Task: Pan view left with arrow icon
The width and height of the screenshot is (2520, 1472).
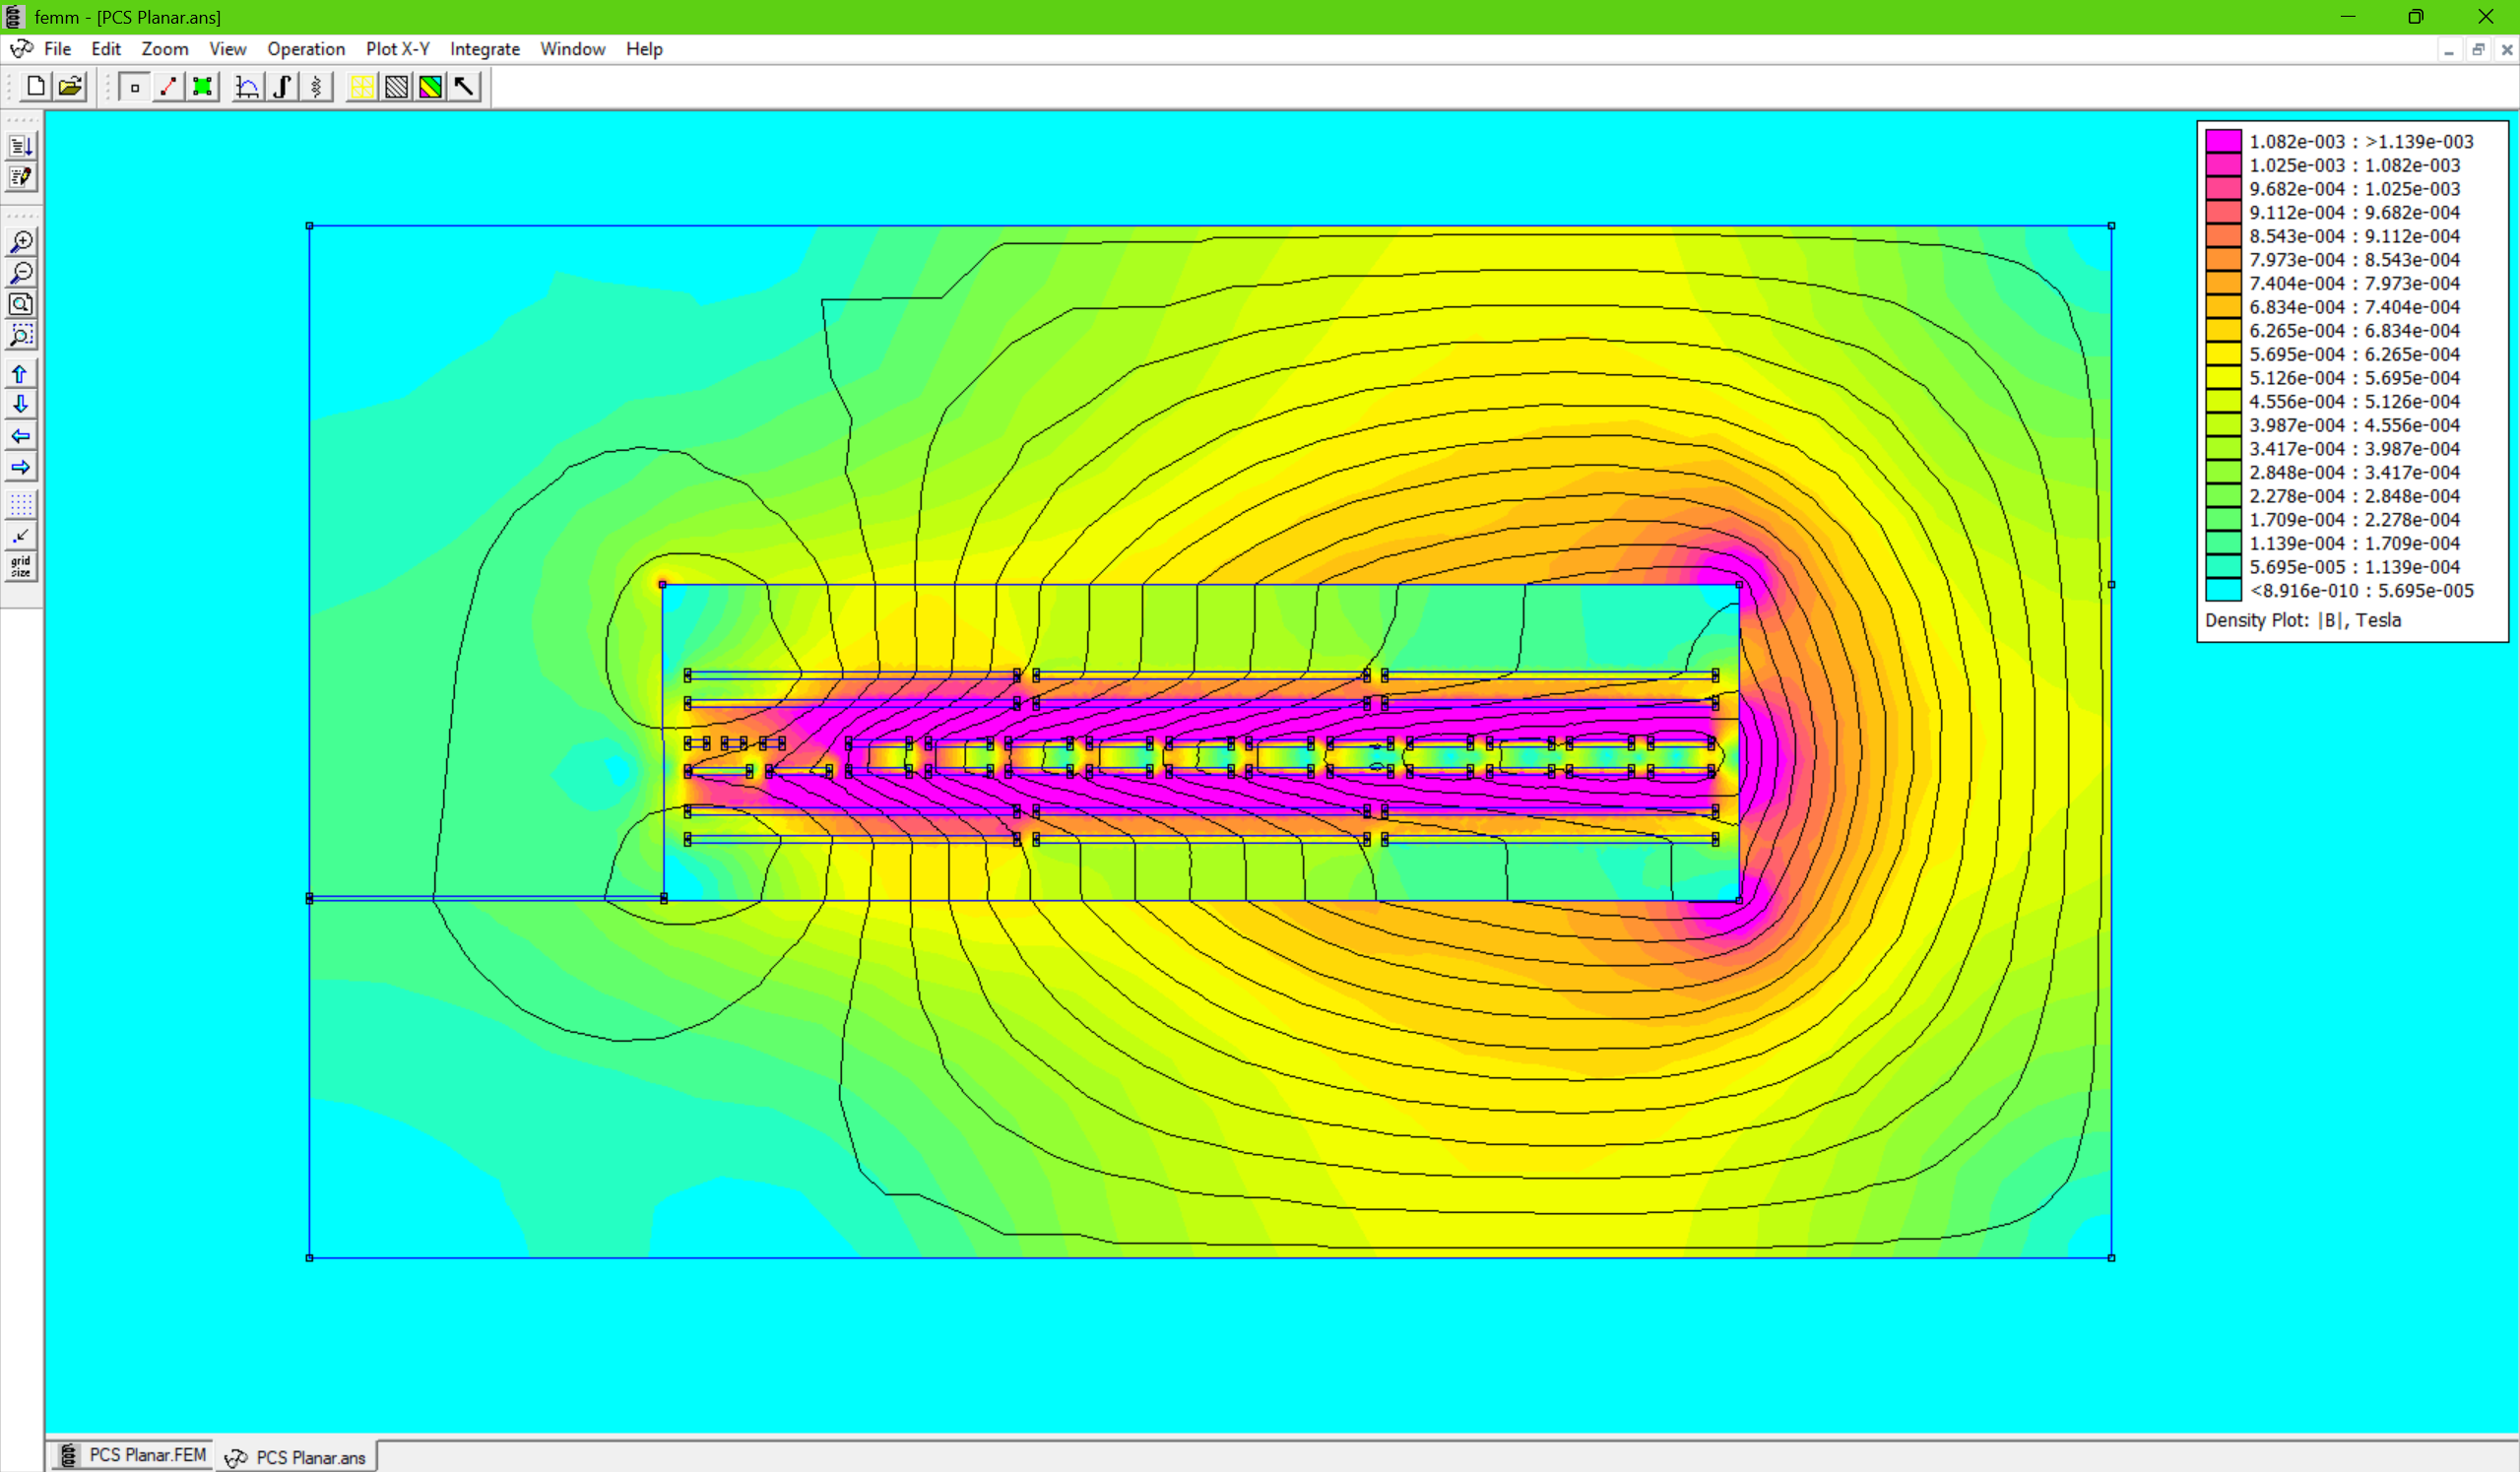Action: (x=20, y=436)
